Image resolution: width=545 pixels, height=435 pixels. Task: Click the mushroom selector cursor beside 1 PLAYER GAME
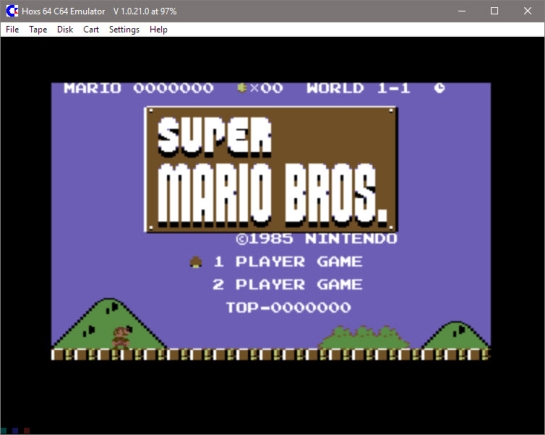(x=196, y=262)
